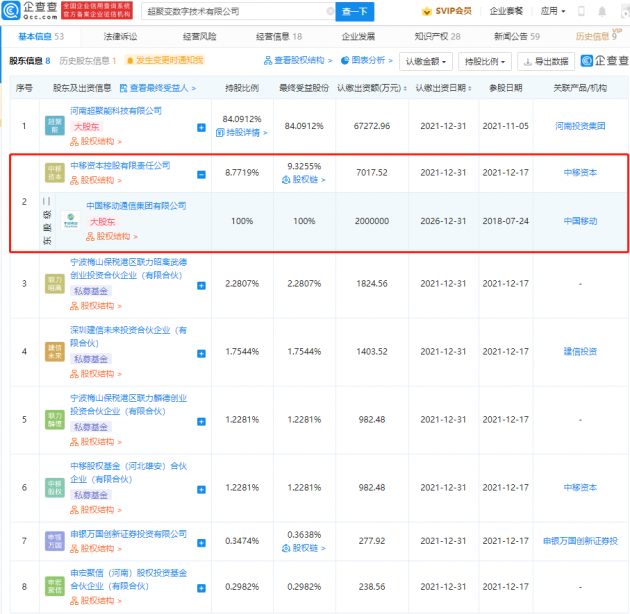Sort by 认缴出资日期 column header
This screenshot has width=630, height=614.
(x=443, y=88)
